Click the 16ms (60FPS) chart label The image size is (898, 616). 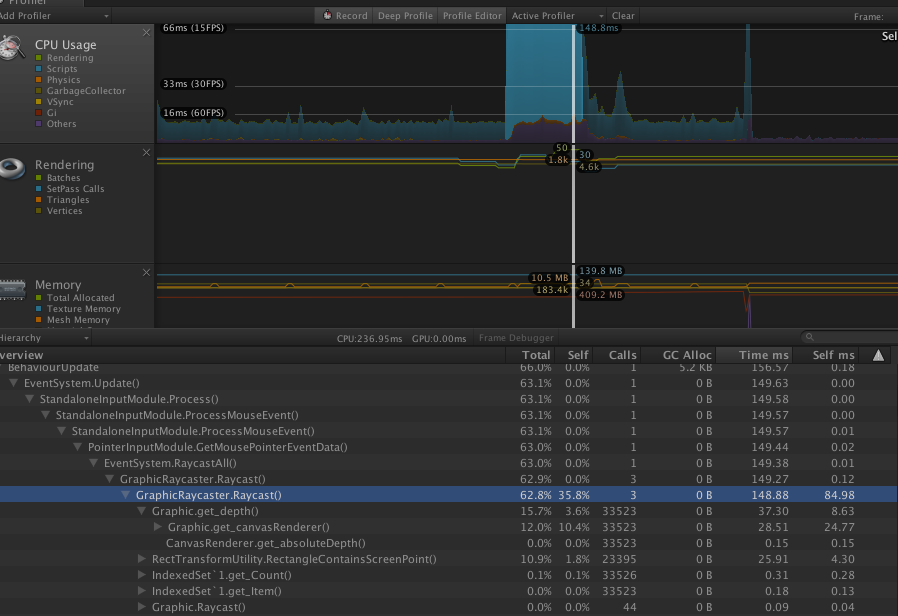pos(194,113)
